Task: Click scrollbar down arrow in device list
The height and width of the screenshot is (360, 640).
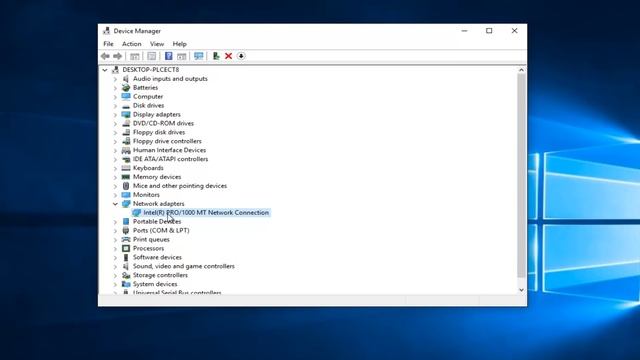Action: (x=521, y=290)
